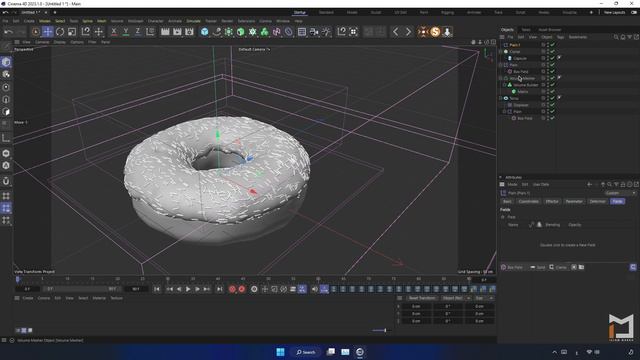Collapse the Volume Builder hierarchy
This screenshot has width=640, height=360.
pyautogui.click(x=505, y=85)
